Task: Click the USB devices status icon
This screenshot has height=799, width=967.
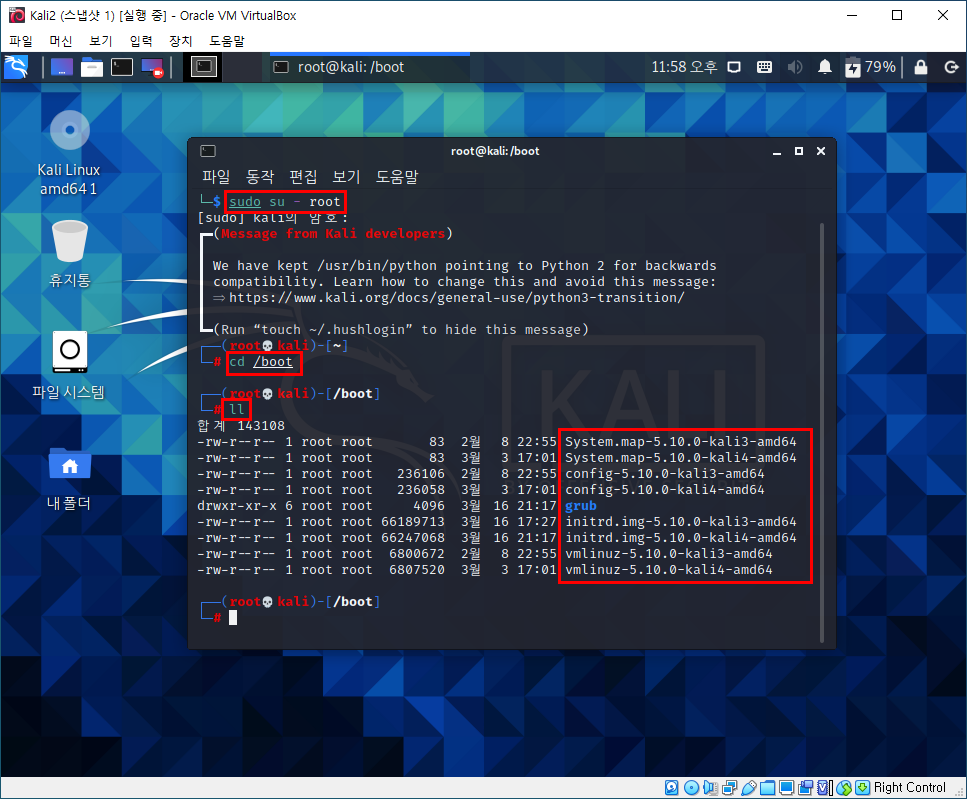Action: point(749,788)
